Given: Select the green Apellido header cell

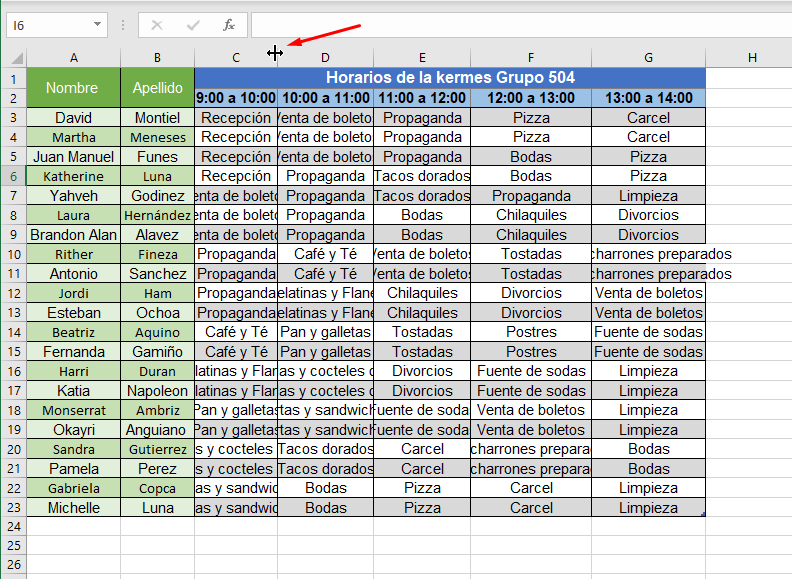Looking at the screenshot, I should [158, 88].
